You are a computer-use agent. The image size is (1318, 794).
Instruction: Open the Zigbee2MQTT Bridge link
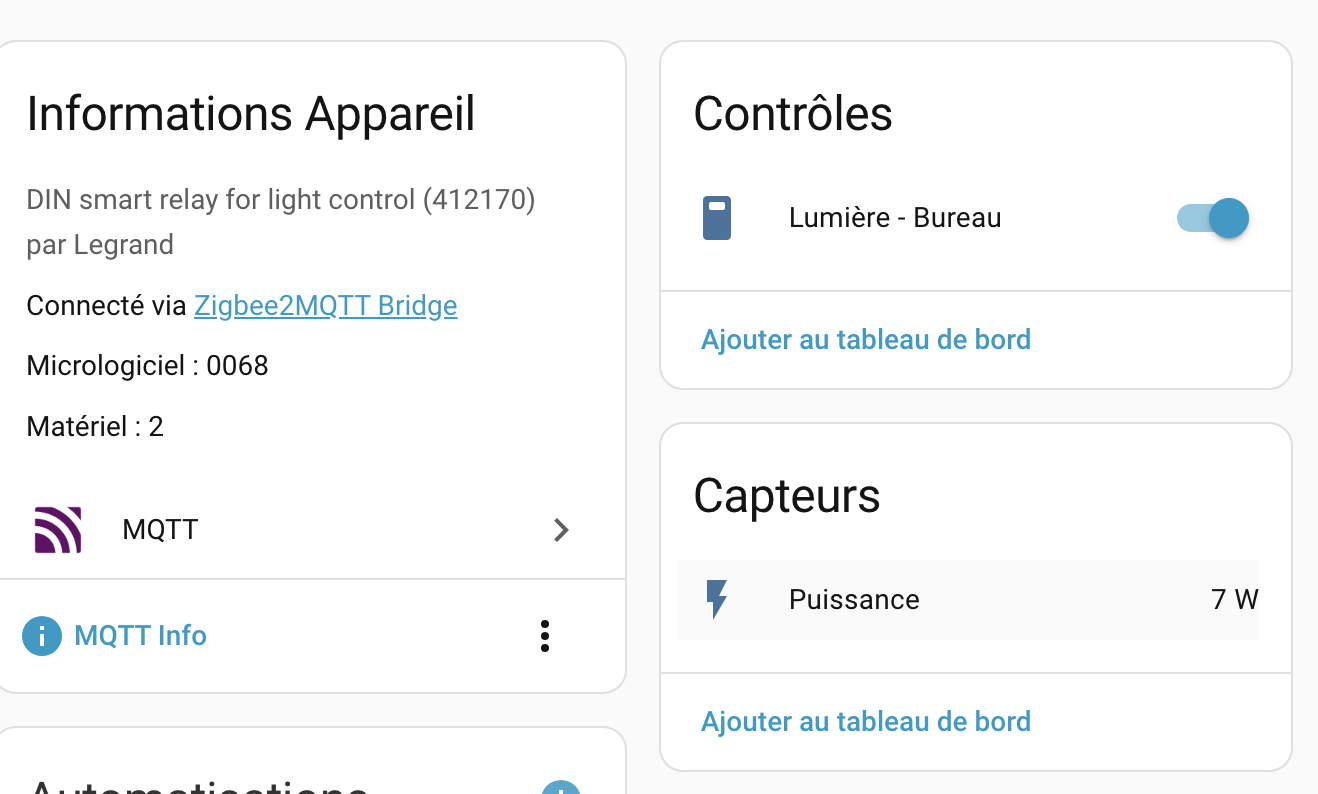(325, 306)
